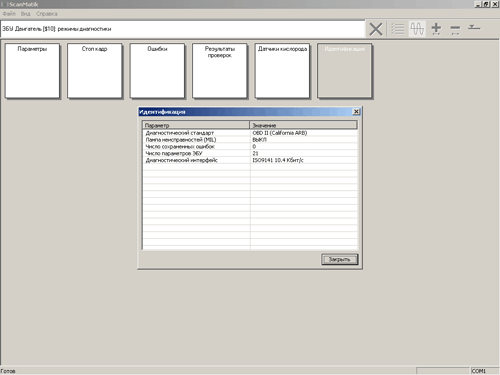Click the COM1 status bar entry
Viewport: 500px width, 375px height.
coord(478,371)
